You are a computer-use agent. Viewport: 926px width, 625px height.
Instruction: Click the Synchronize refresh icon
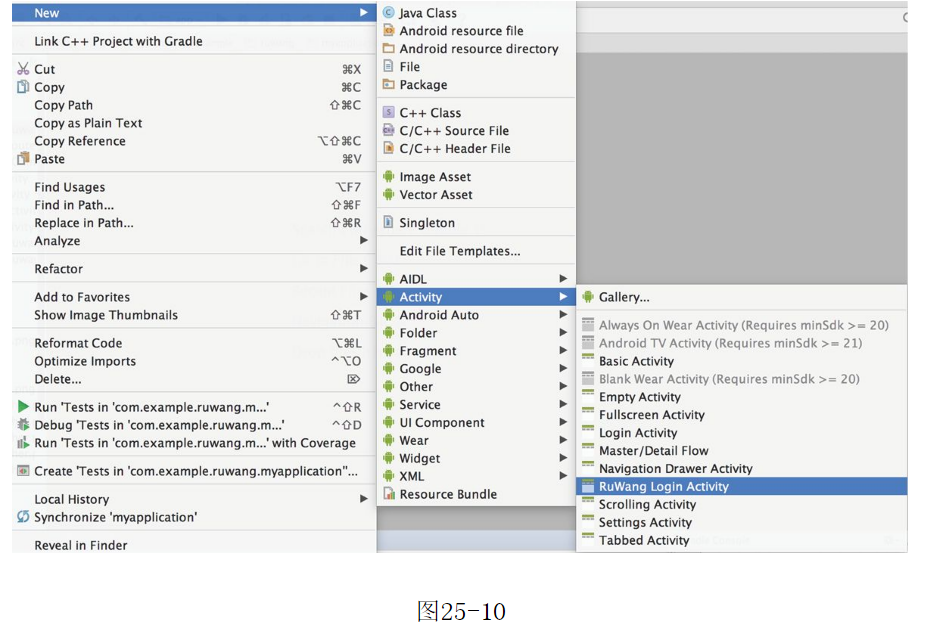point(23,517)
